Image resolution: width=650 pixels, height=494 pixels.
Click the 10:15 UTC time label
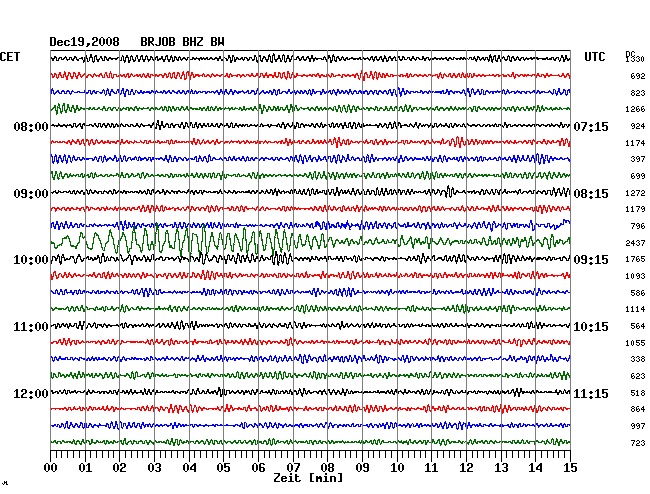591,327
